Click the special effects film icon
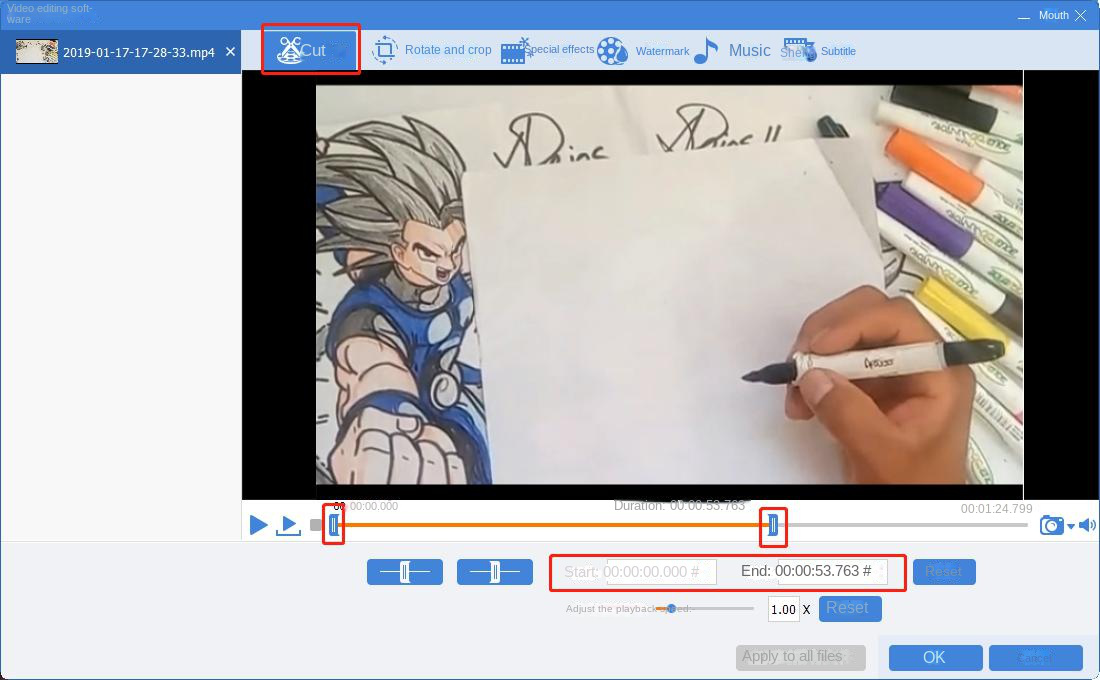The width and height of the screenshot is (1100, 680). [515, 51]
